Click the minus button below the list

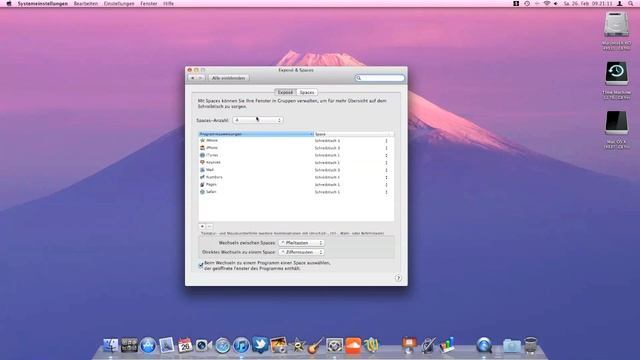tap(209, 227)
